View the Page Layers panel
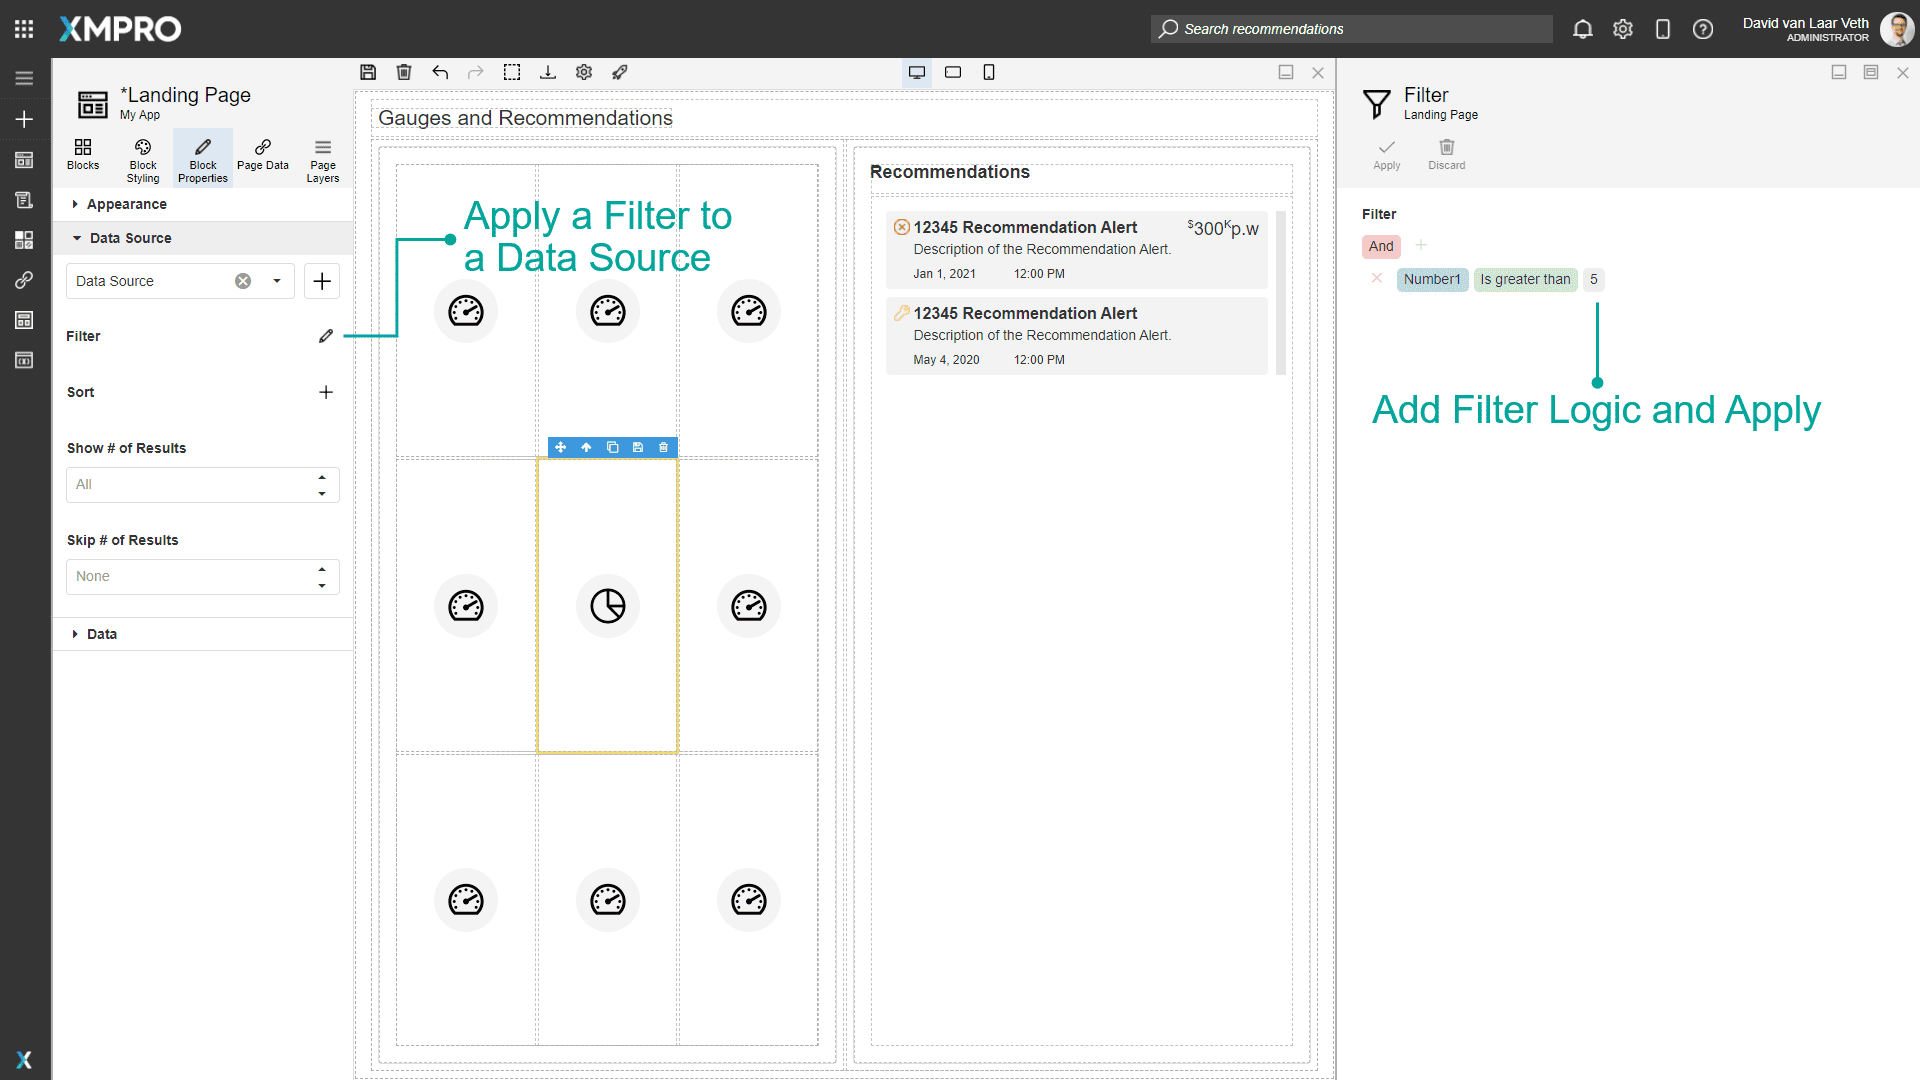The width and height of the screenshot is (1920, 1080). 322,158
